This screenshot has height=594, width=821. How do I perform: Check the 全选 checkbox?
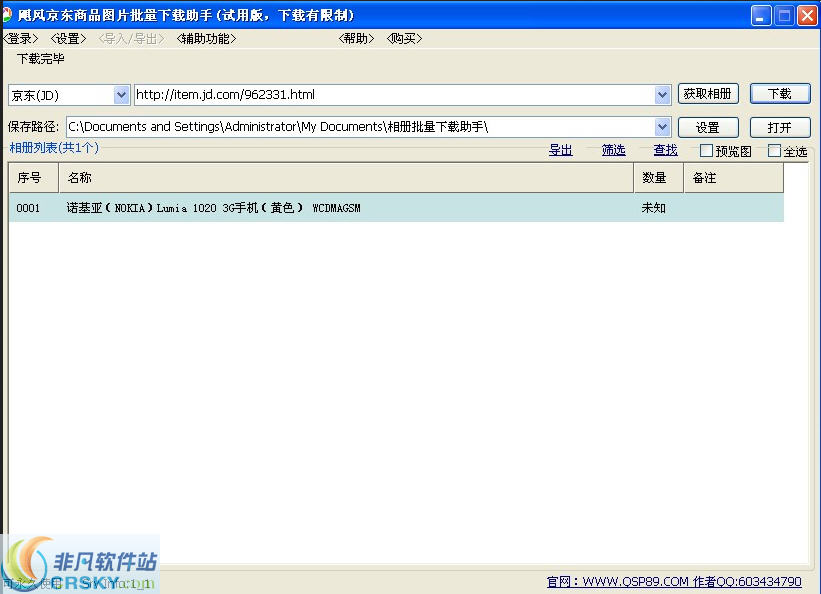point(774,151)
